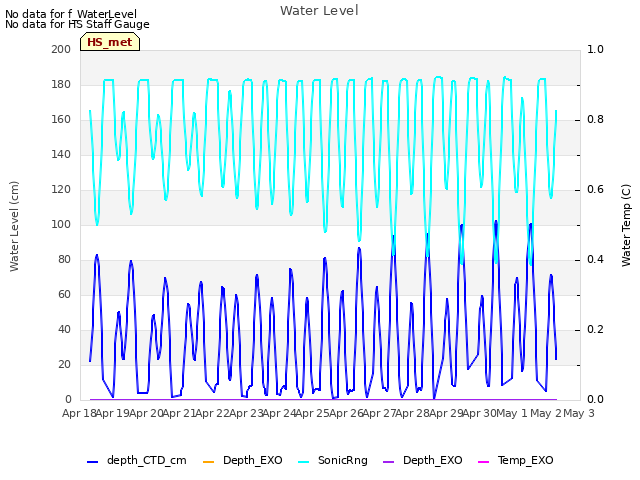Click the Apr 27 date label
Viewport: 640px width, 480px height.
pos(379,413)
